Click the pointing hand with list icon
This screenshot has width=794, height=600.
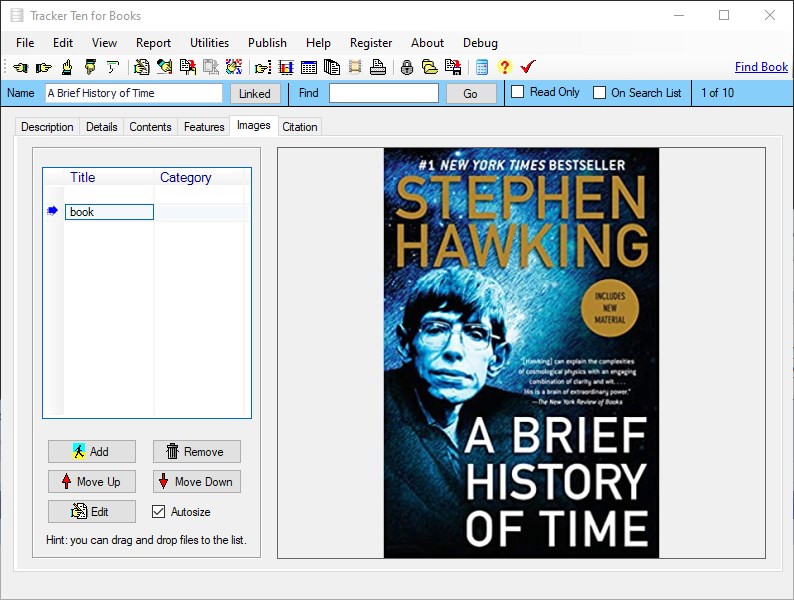(x=263, y=67)
